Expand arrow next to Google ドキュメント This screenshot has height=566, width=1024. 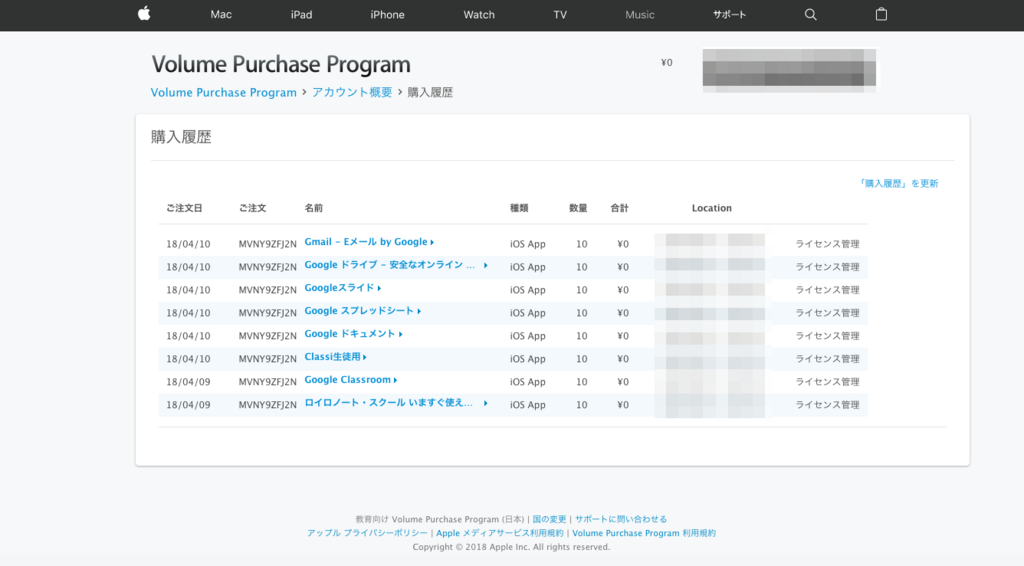coord(401,334)
